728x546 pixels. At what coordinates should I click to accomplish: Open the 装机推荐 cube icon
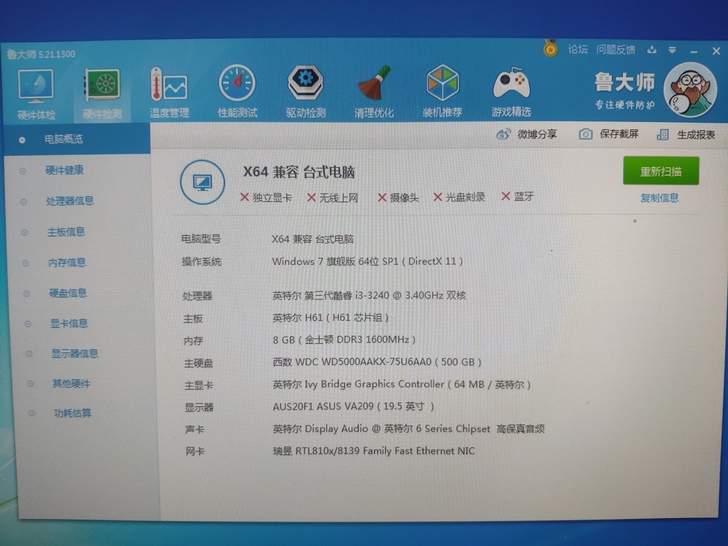tap(442, 91)
